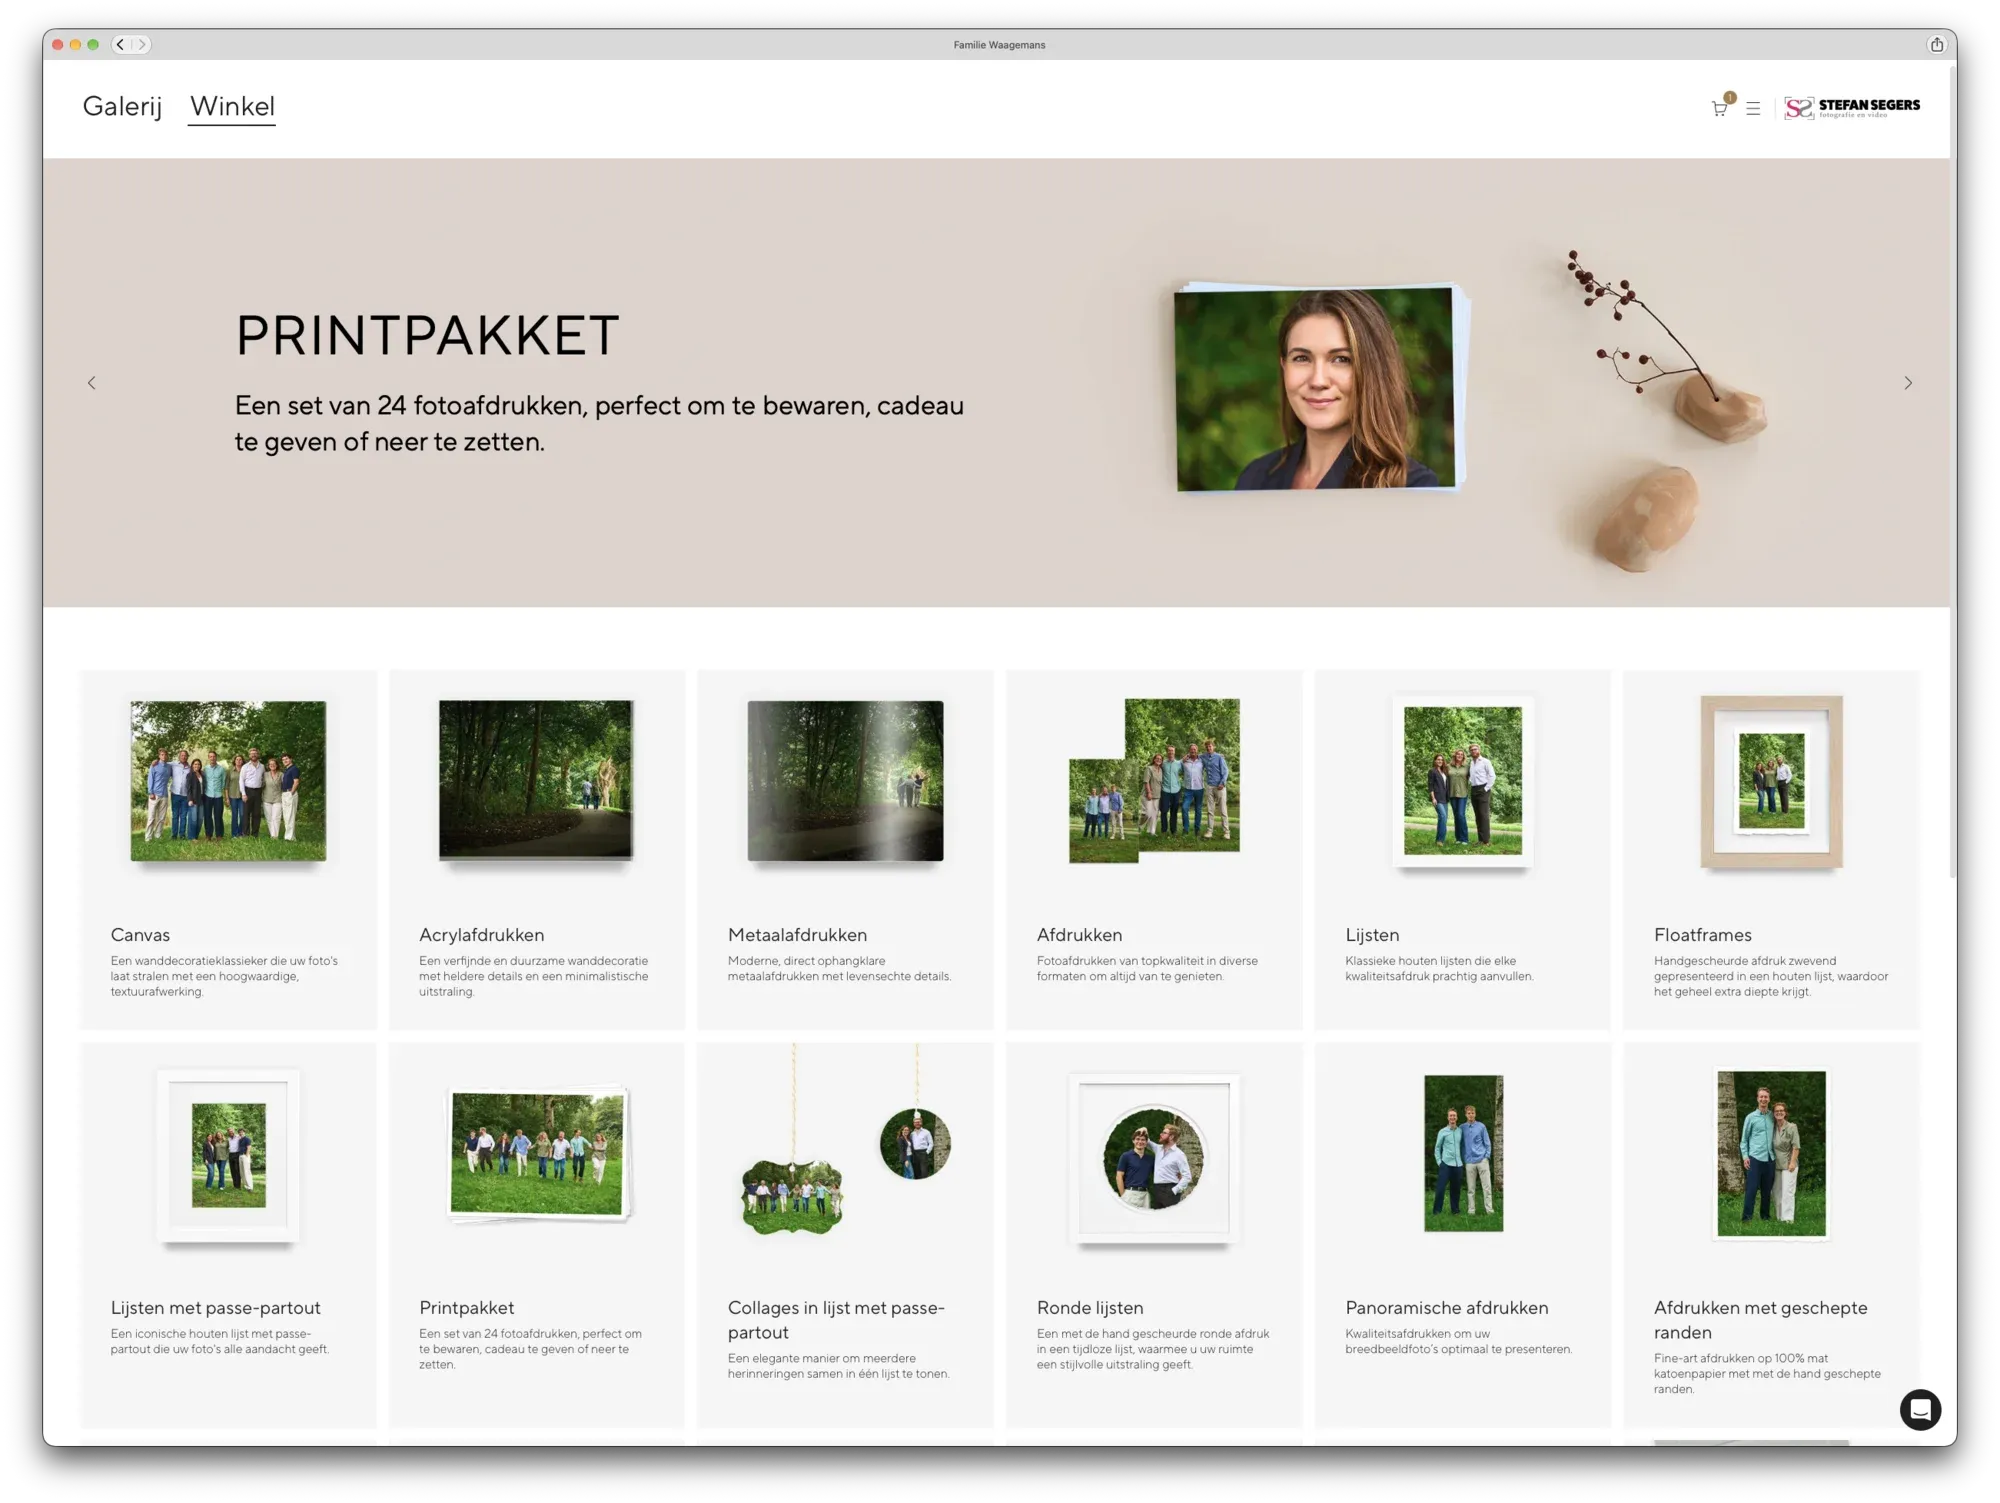The image size is (2000, 1503).
Task: Open the shopping cart icon
Action: coord(1720,108)
